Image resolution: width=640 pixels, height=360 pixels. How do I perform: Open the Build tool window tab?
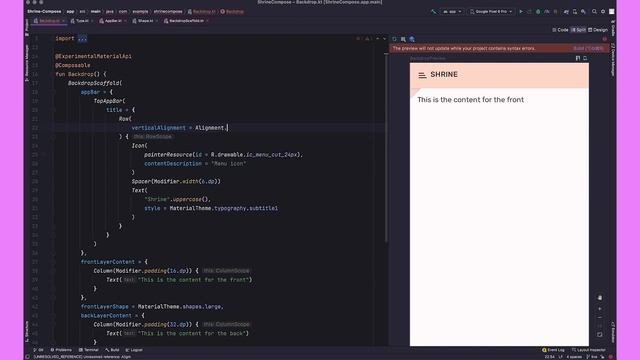coord(112,350)
